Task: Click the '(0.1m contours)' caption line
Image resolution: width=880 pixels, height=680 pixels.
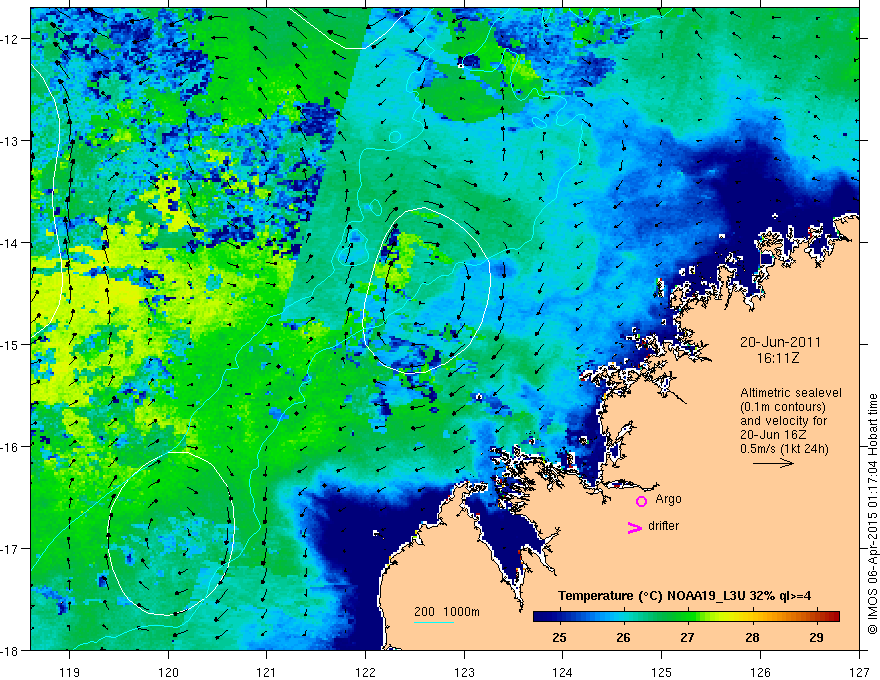Action: [783, 407]
